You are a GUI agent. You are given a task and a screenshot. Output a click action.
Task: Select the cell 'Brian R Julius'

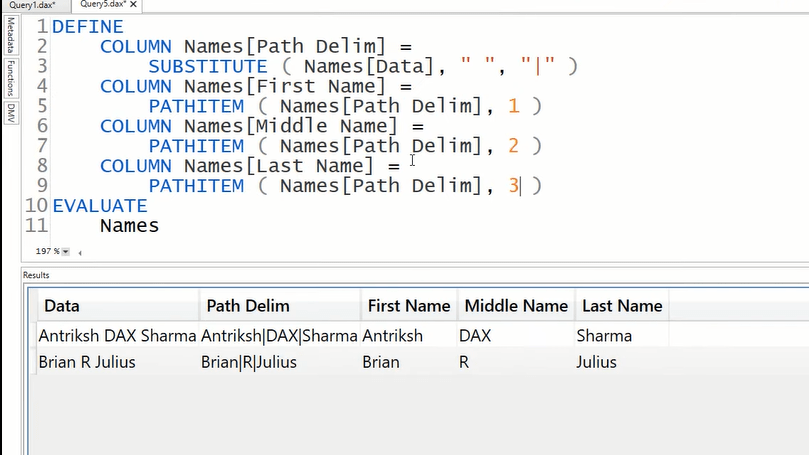click(x=117, y=362)
